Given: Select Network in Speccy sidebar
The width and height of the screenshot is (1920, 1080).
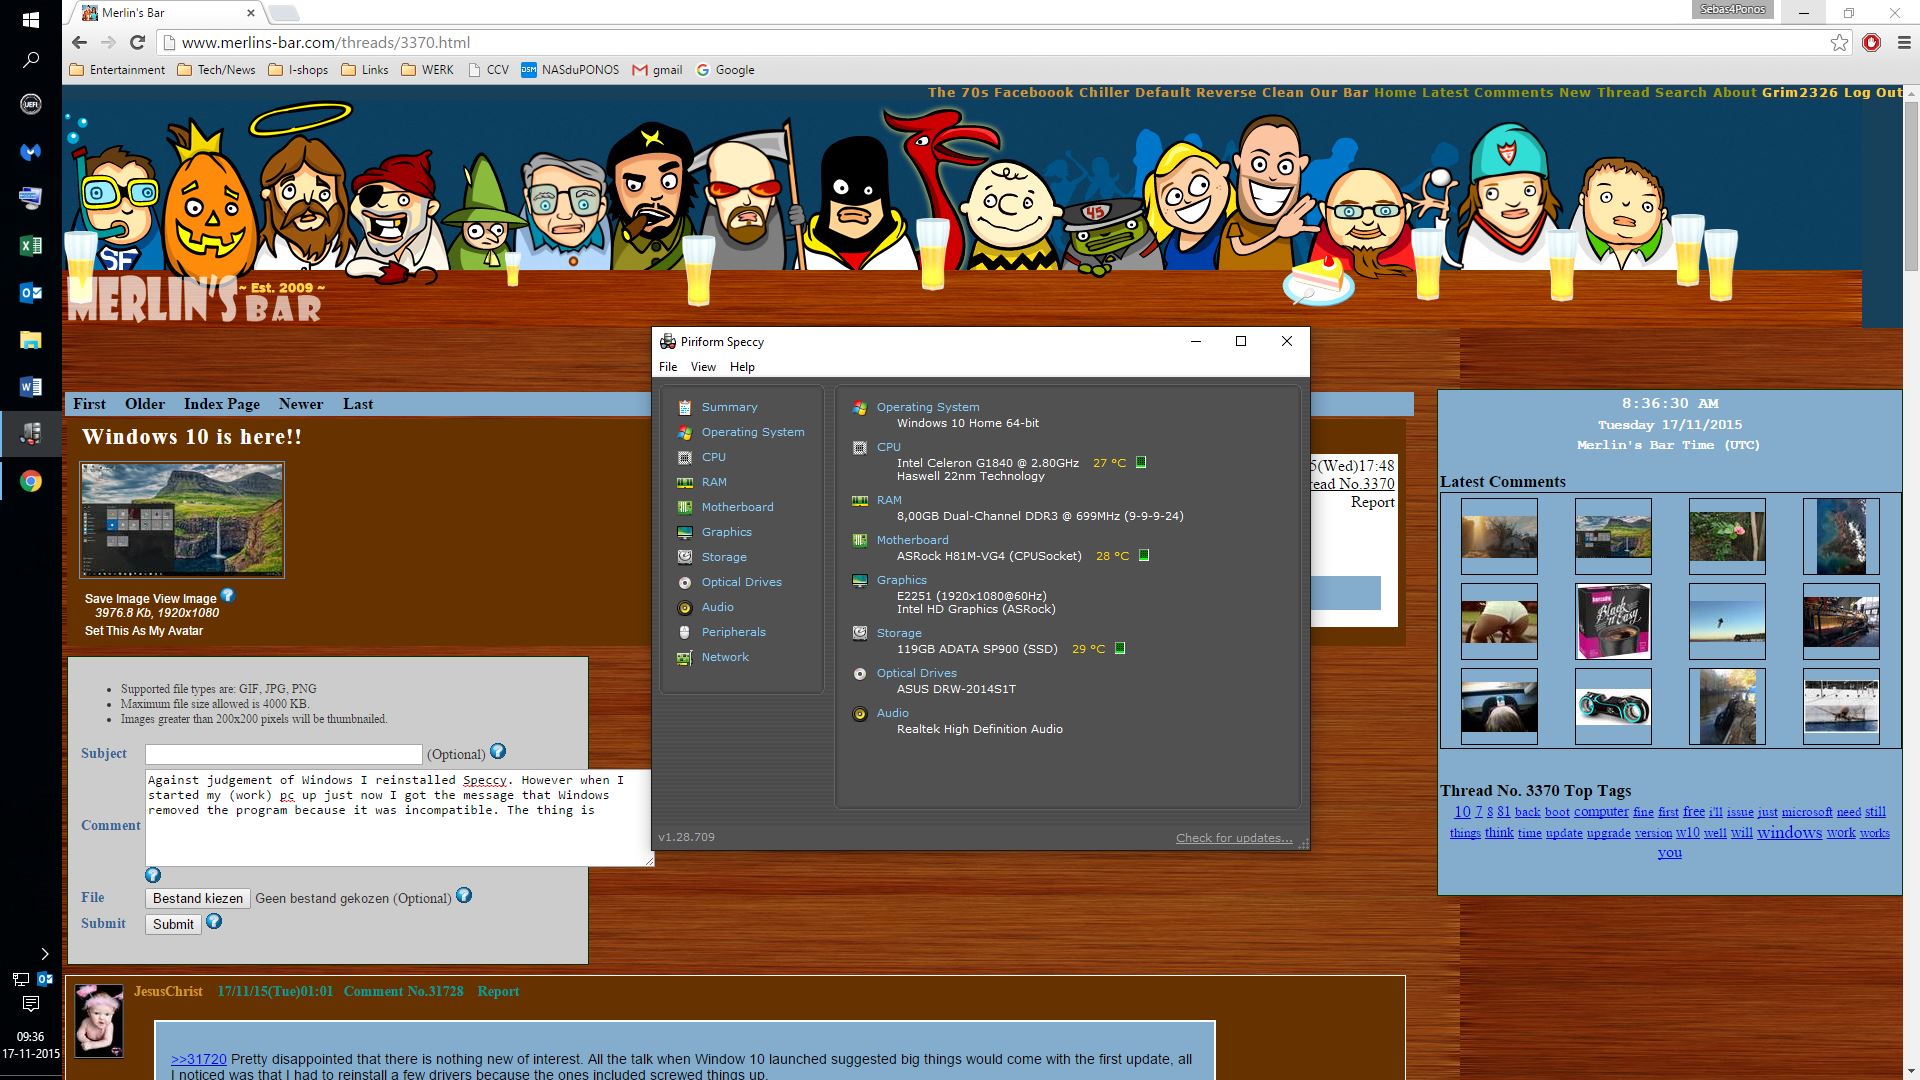Looking at the screenshot, I should pyautogui.click(x=725, y=657).
